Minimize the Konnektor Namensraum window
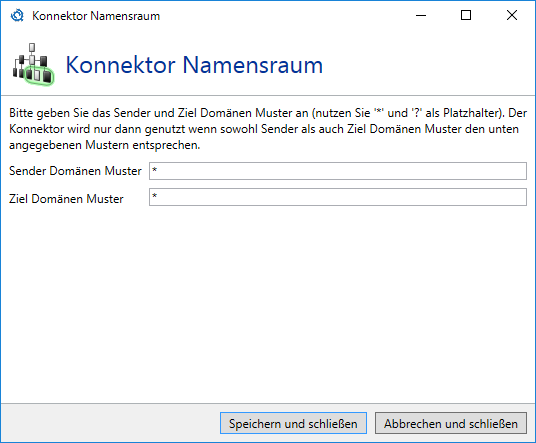Viewport: 536px width, 443px height. (421, 15)
